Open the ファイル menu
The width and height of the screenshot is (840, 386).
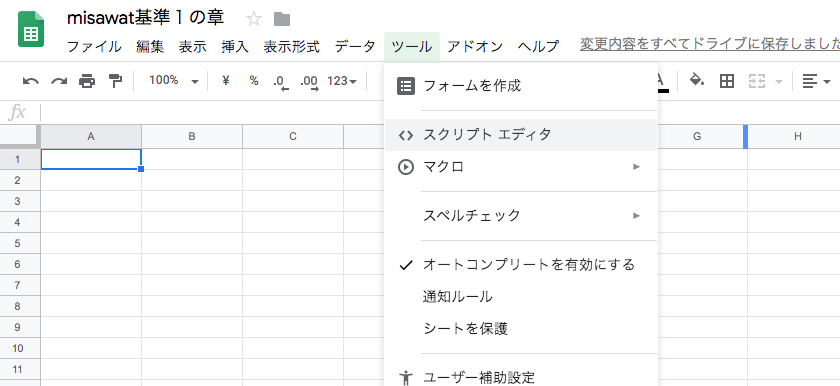[x=94, y=47]
